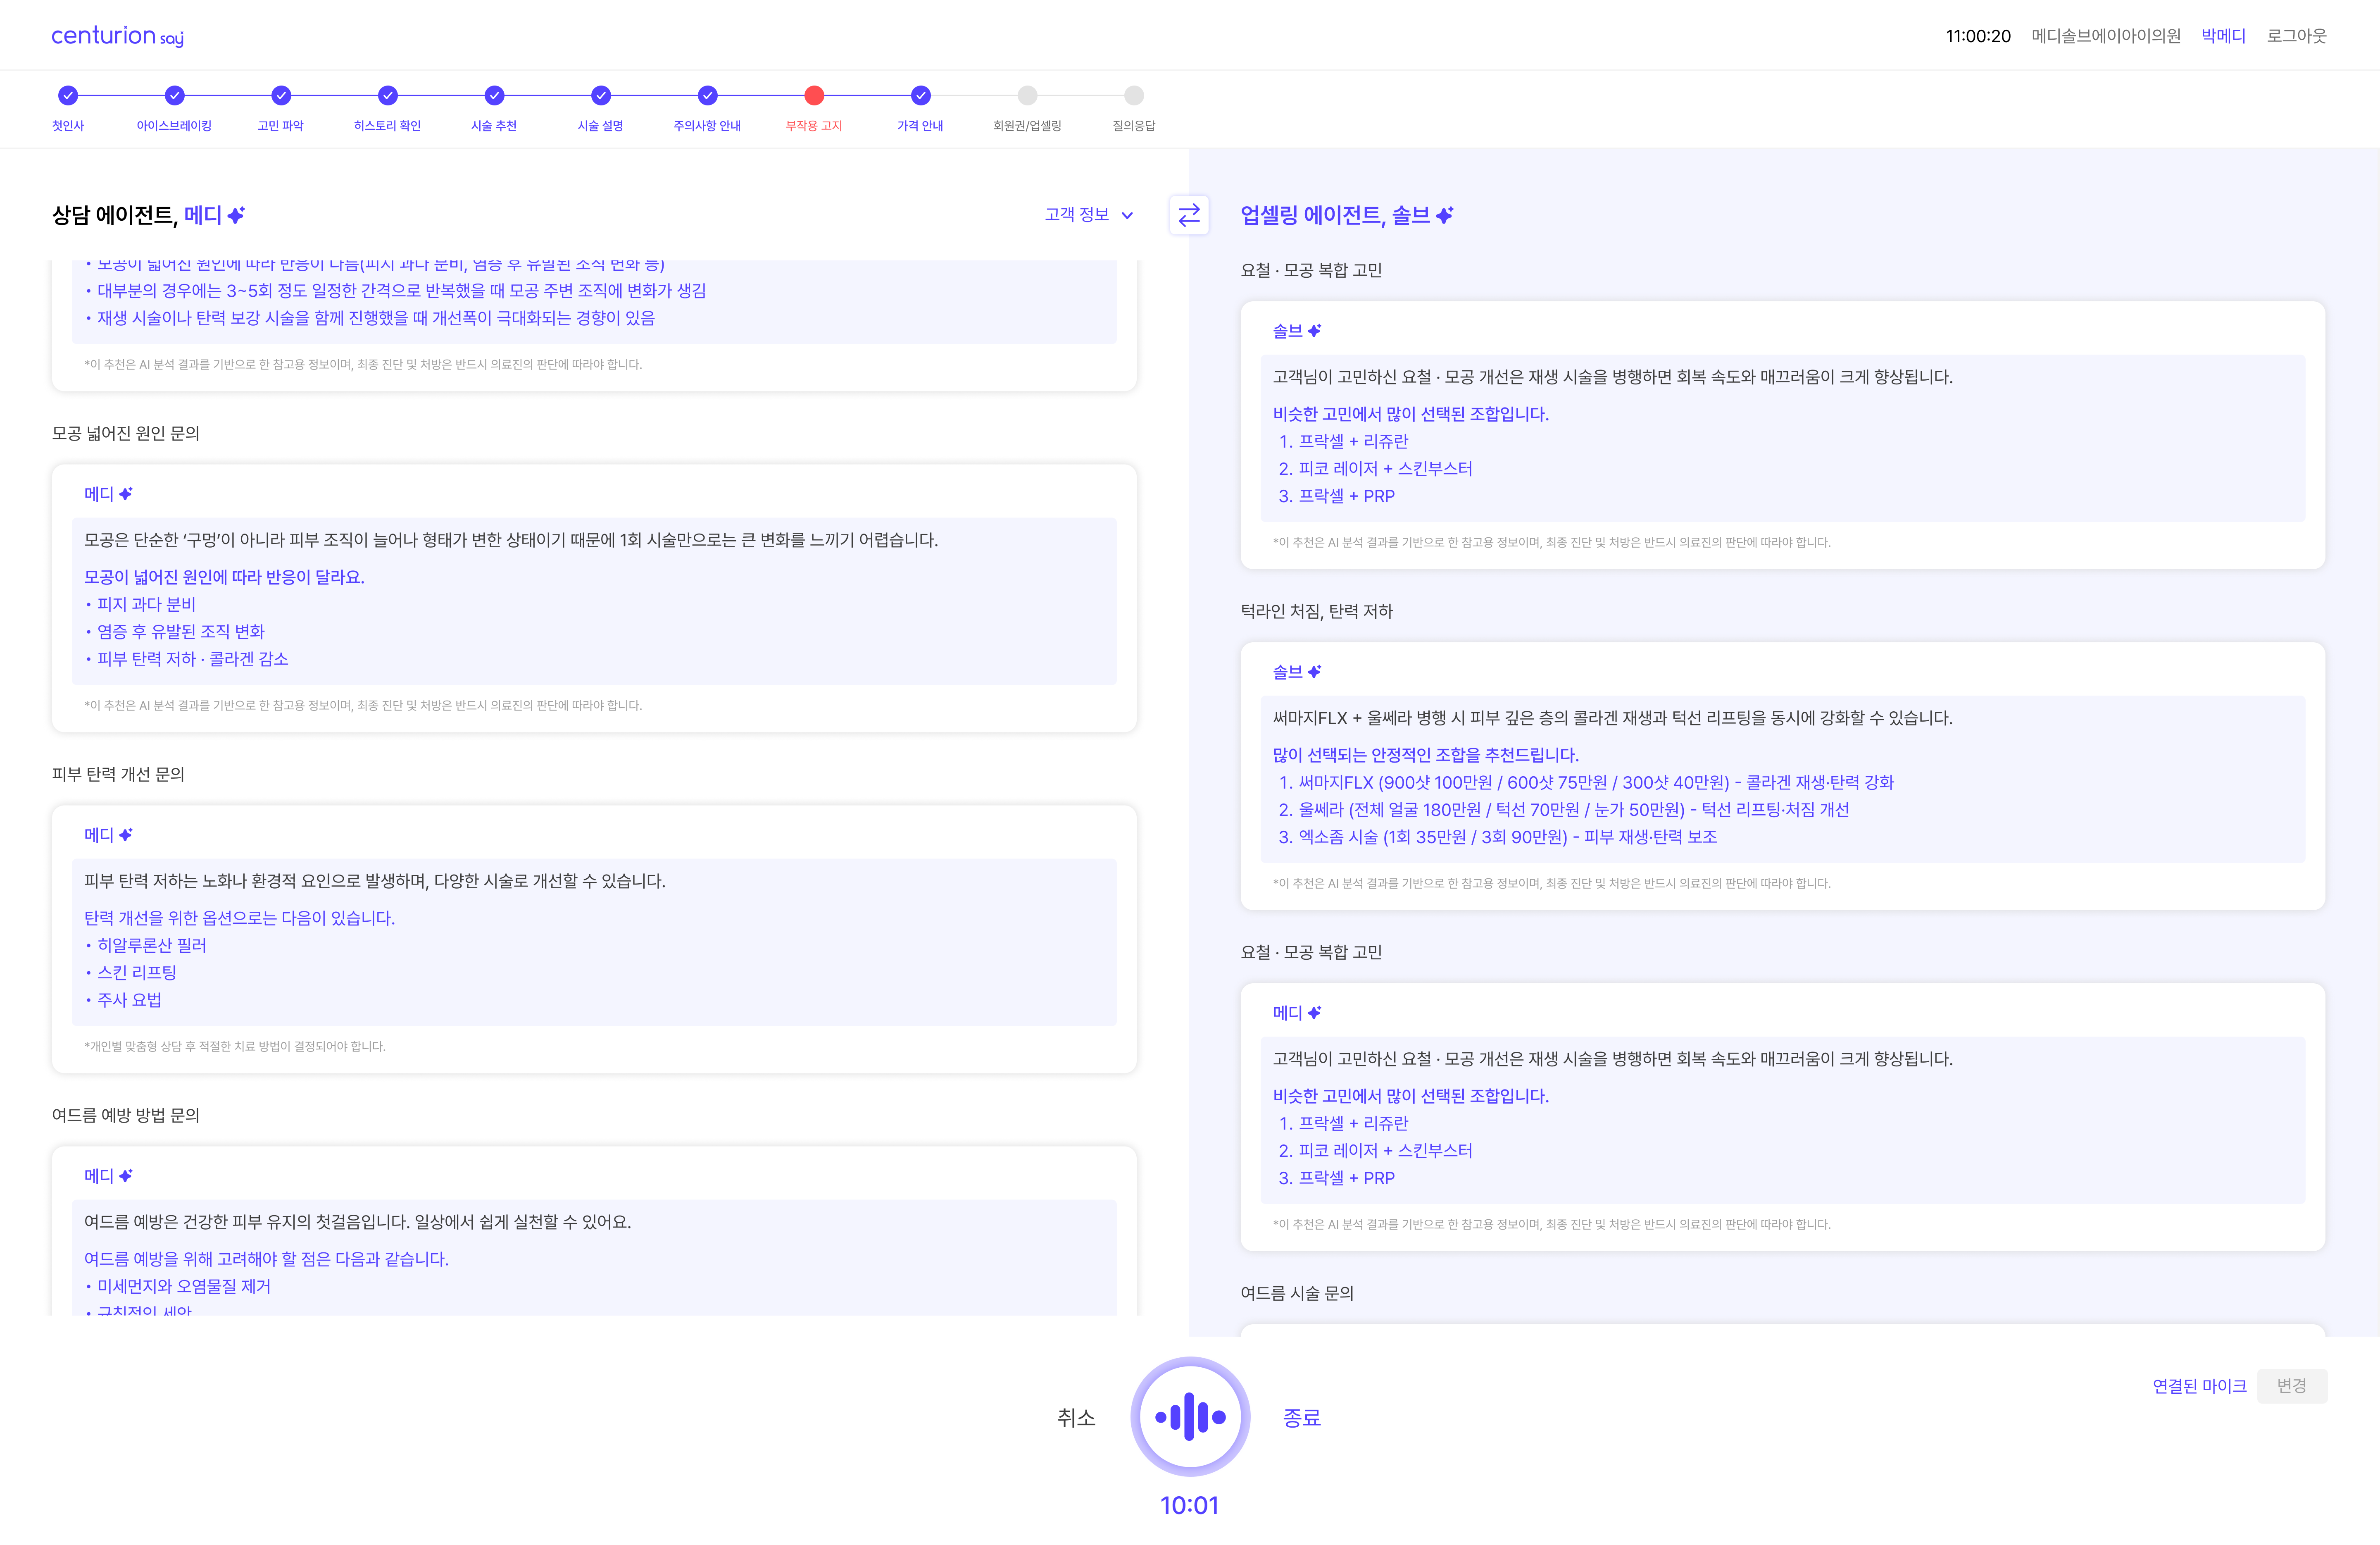Click the red 부작용 고지 step dot
Image resolution: width=2380 pixels, height=1545 pixels.
coord(814,96)
